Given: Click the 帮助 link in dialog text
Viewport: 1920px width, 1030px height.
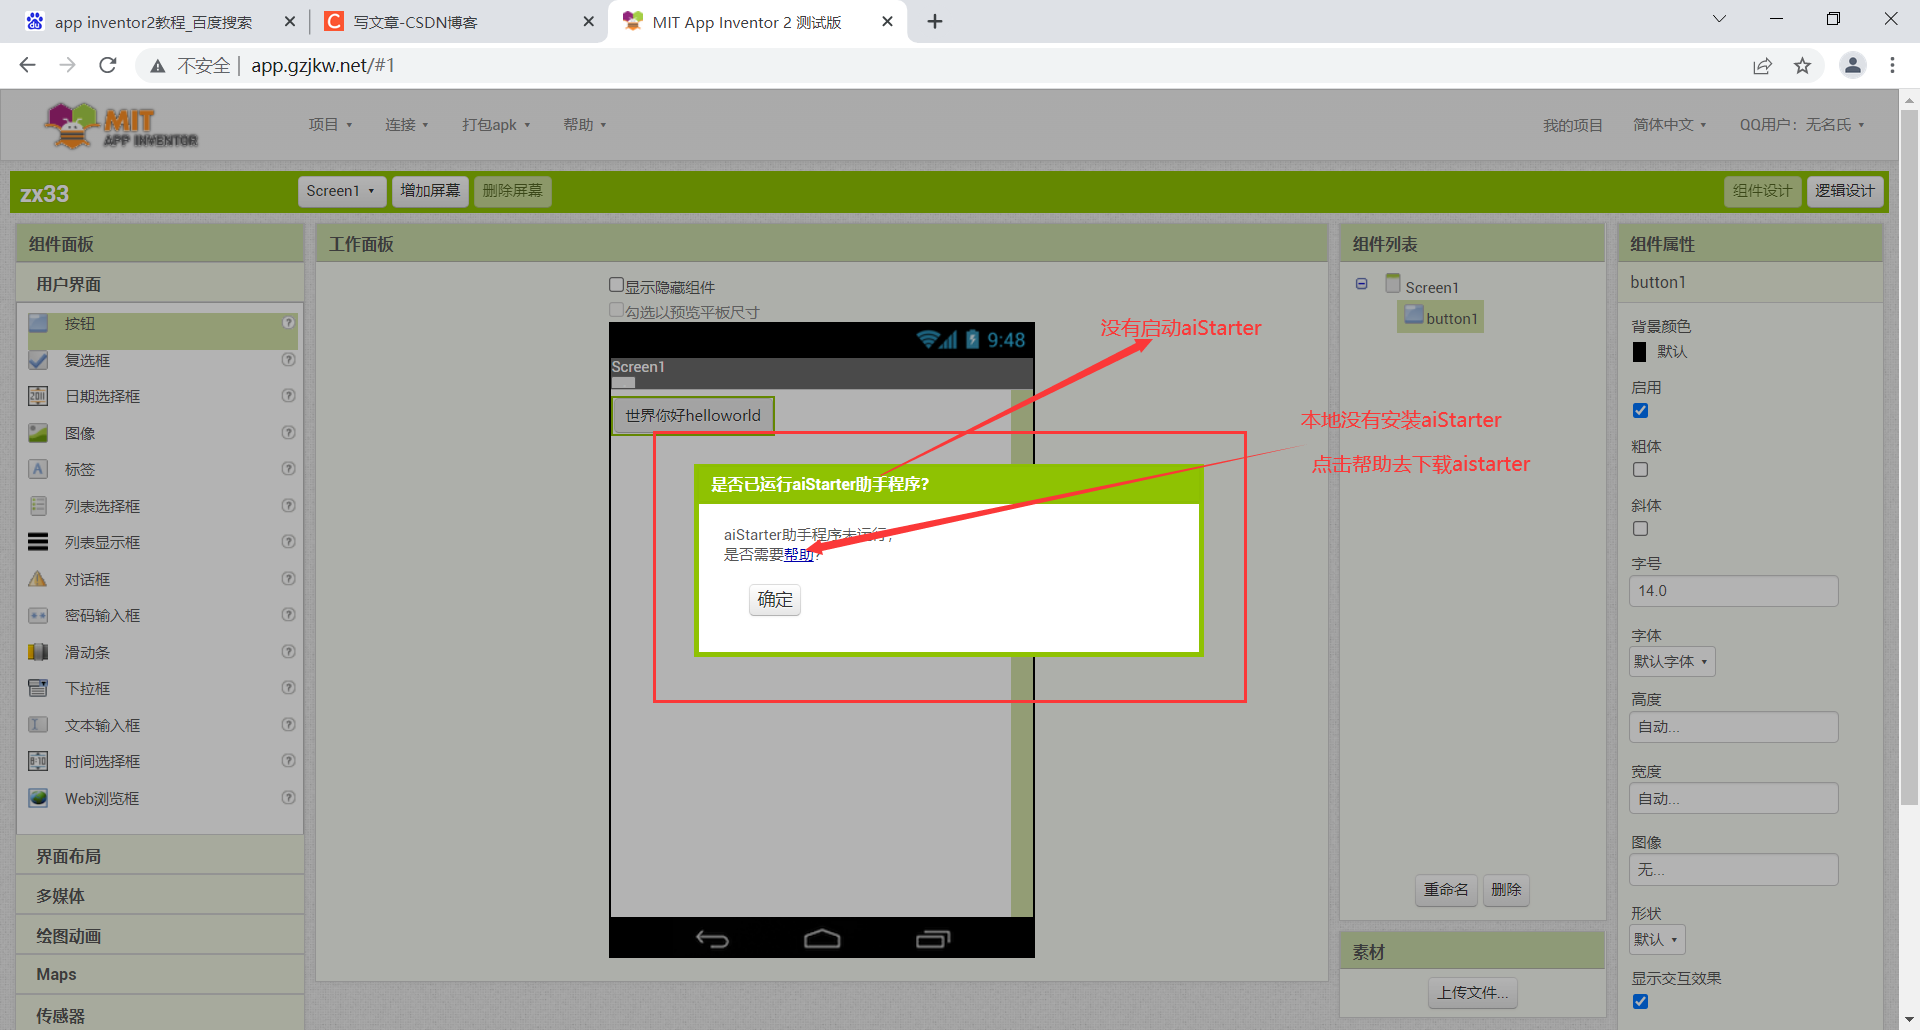Looking at the screenshot, I should (799, 555).
